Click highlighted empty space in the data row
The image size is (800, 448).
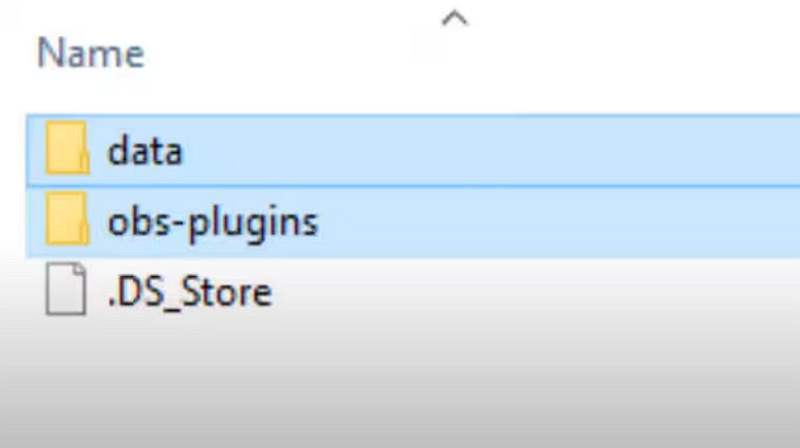point(490,150)
